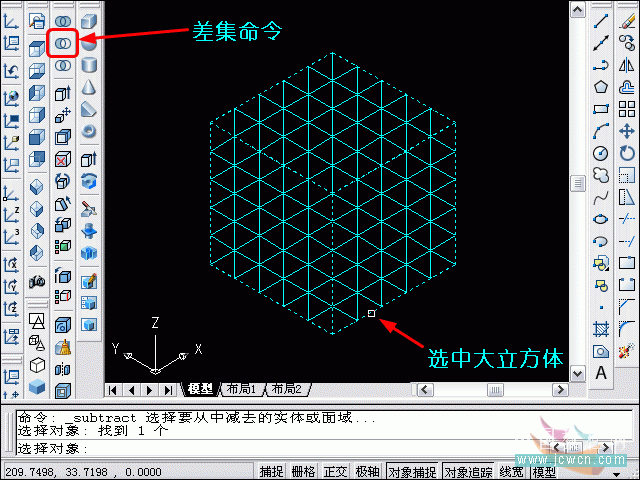Viewport: 640px width, 480px height.
Task: Toggle 模型 model space button in status bar
Action: tap(544, 471)
